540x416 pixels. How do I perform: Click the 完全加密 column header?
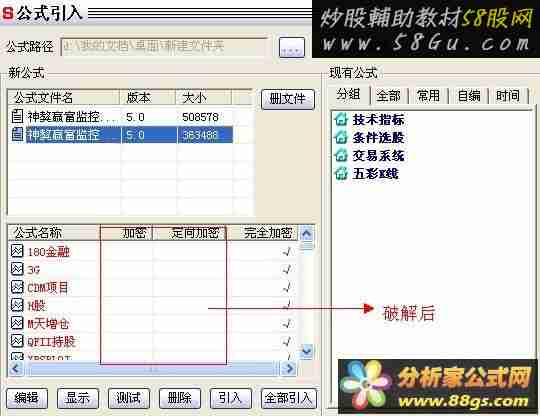[x=262, y=233]
